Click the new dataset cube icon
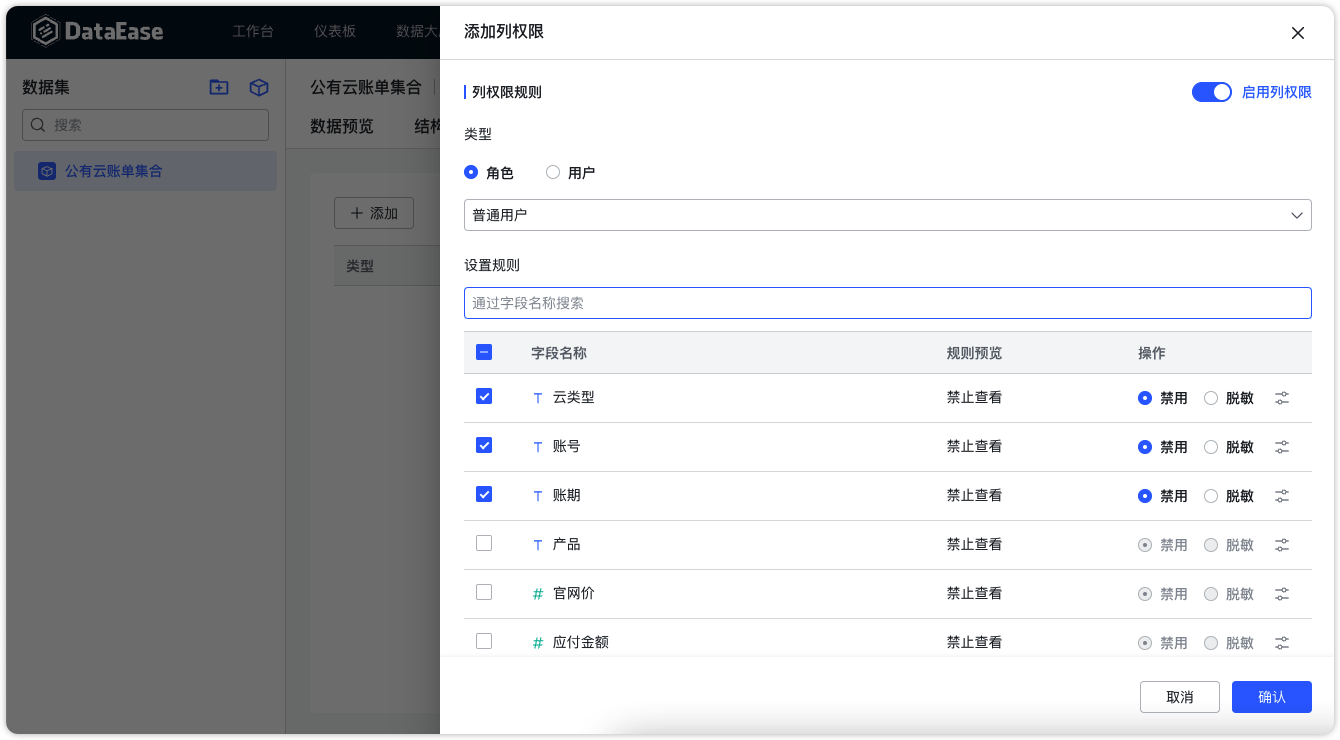The width and height of the screenshot is (1340, 740). point(259,87)
